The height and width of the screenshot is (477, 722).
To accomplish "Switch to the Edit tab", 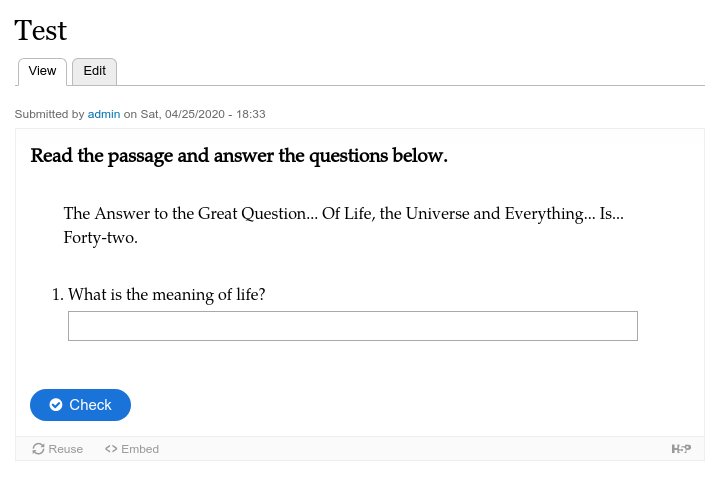I will [94, 71].
